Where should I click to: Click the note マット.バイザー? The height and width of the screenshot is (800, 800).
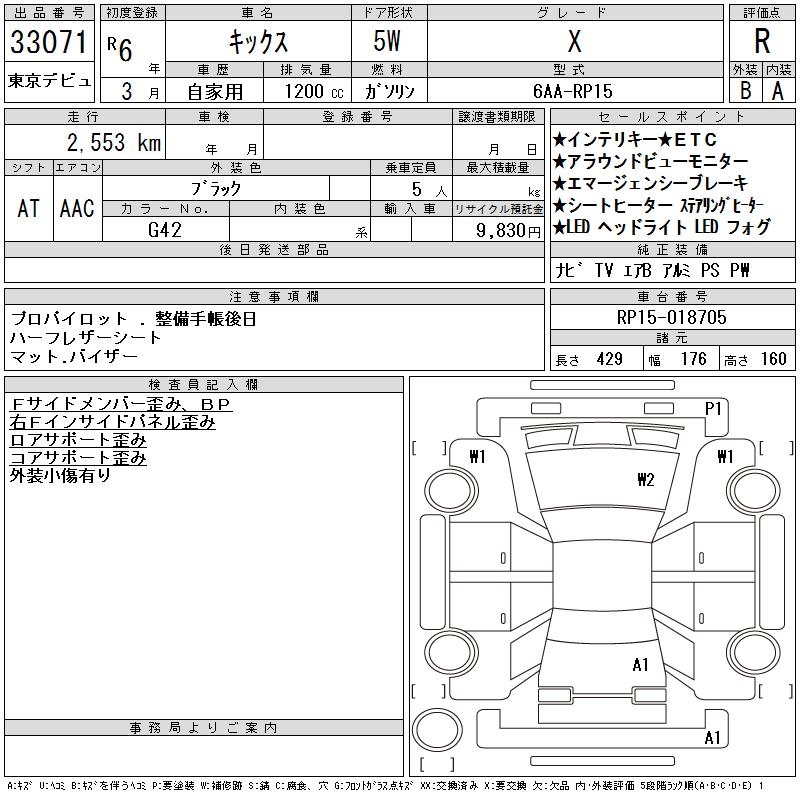(74, 356)
